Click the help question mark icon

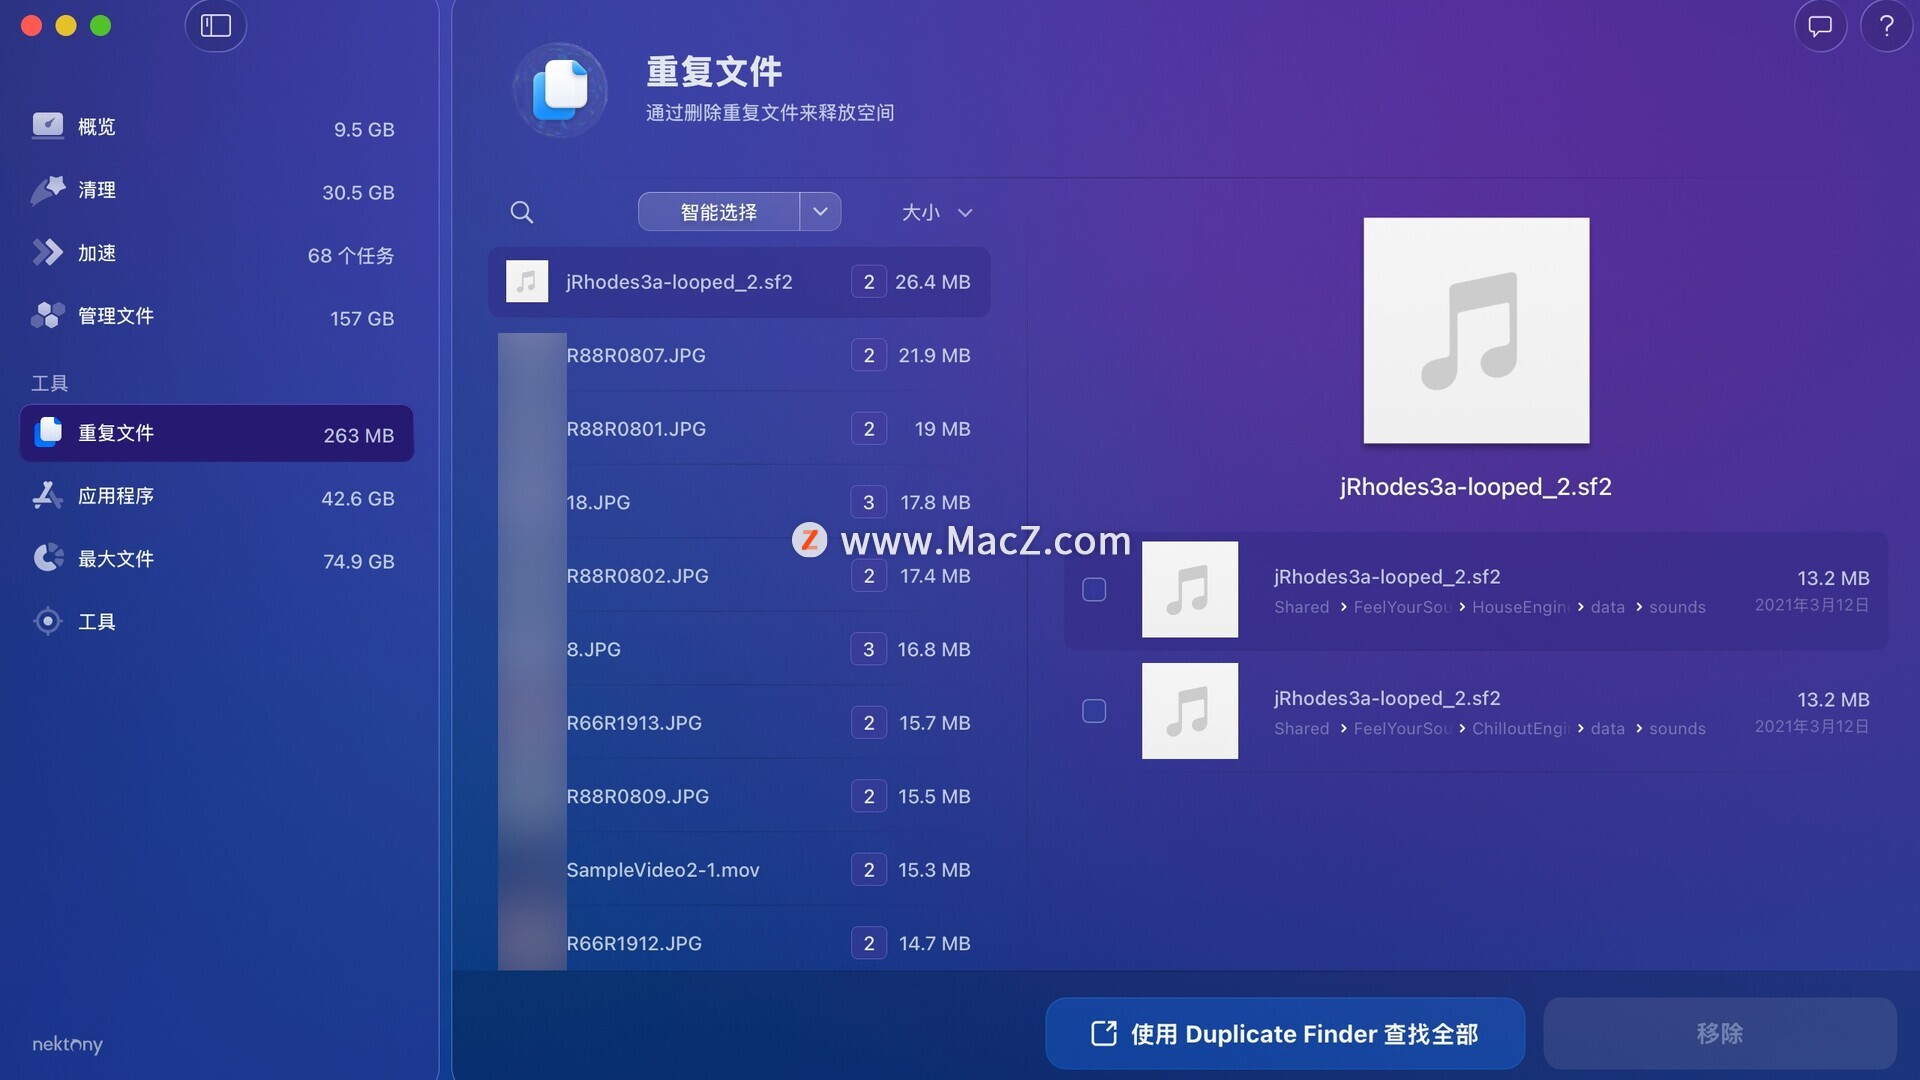point(1886,26)
